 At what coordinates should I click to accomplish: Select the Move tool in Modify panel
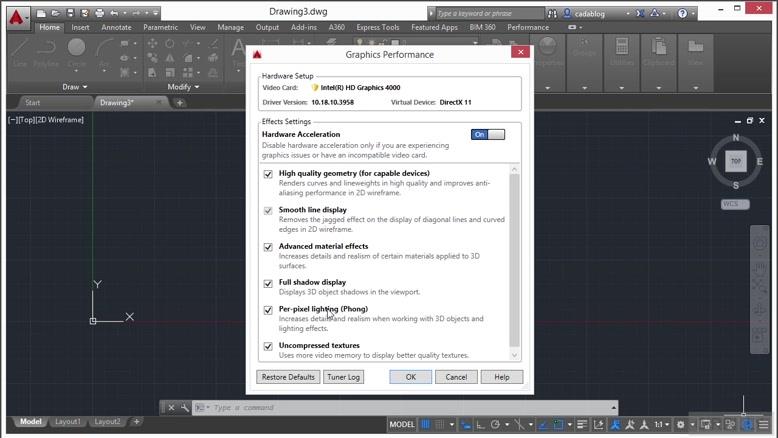point(152,44)
